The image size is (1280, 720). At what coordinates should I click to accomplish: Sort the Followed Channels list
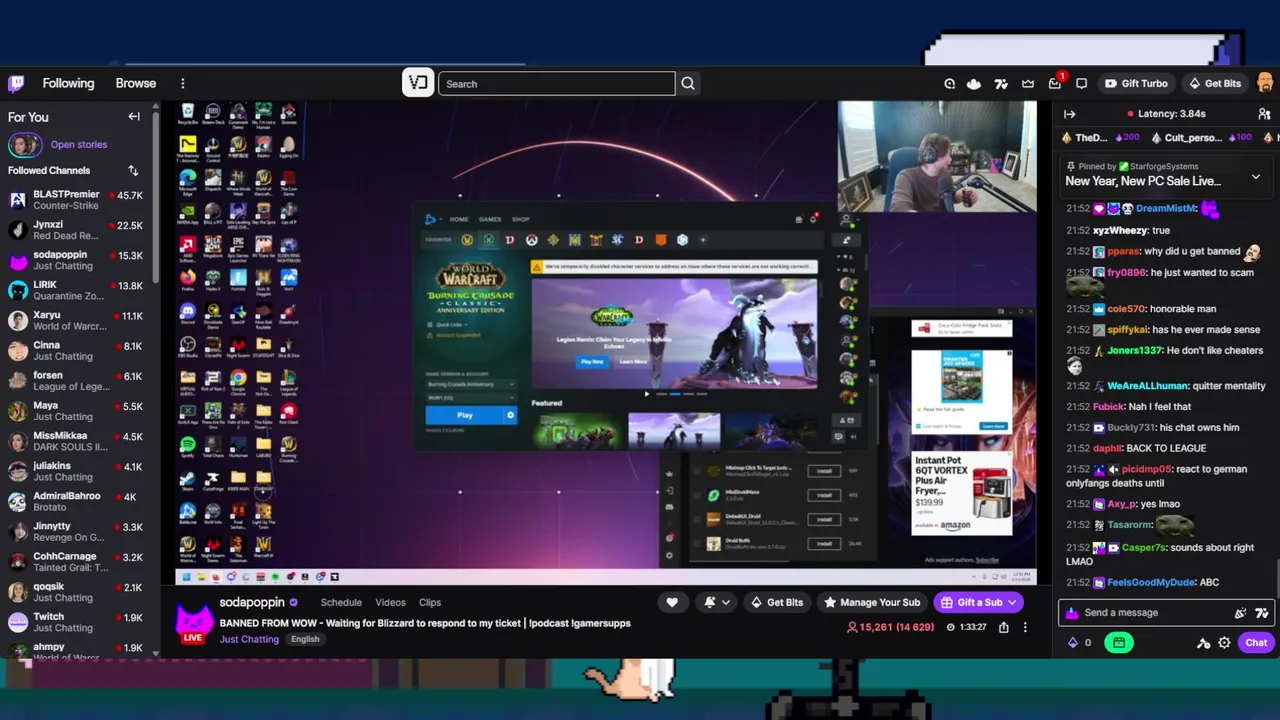click(x=133, y=171)
